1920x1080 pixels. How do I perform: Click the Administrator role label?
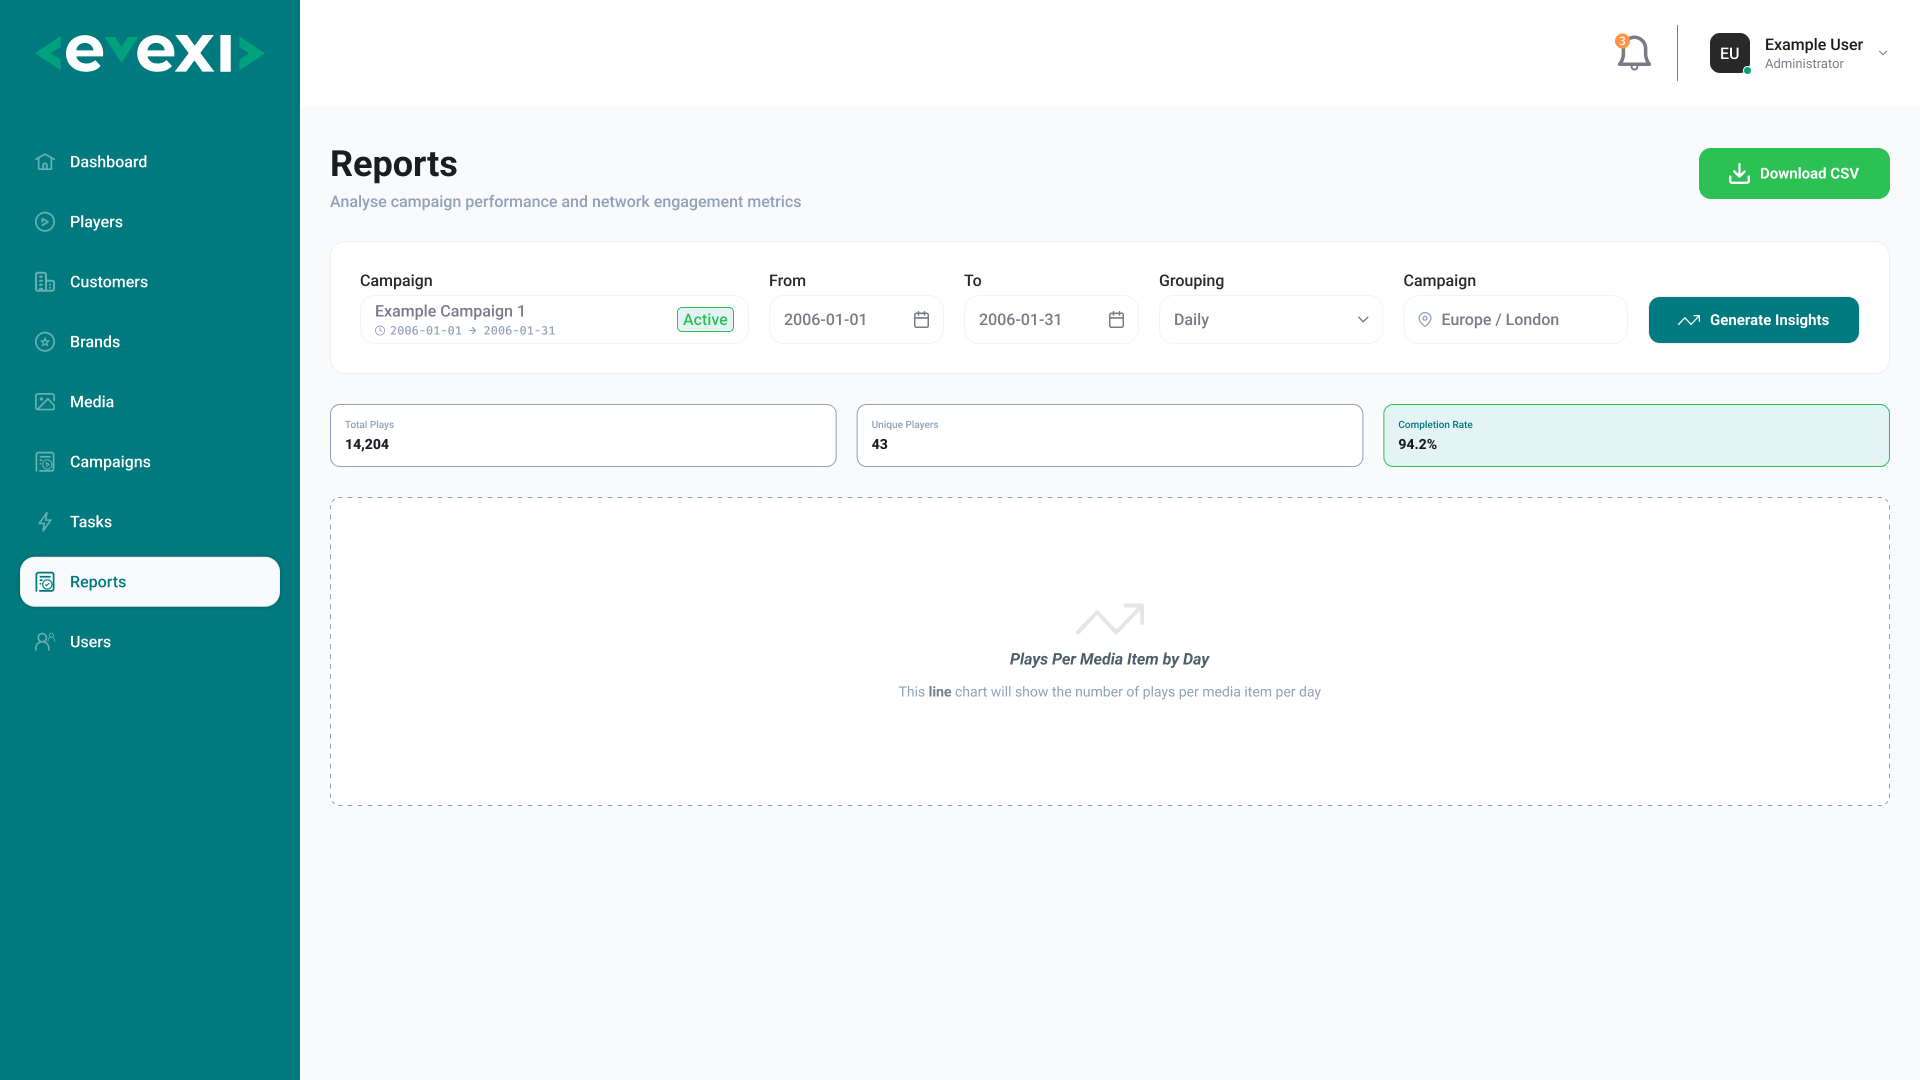coord(1804,64)
